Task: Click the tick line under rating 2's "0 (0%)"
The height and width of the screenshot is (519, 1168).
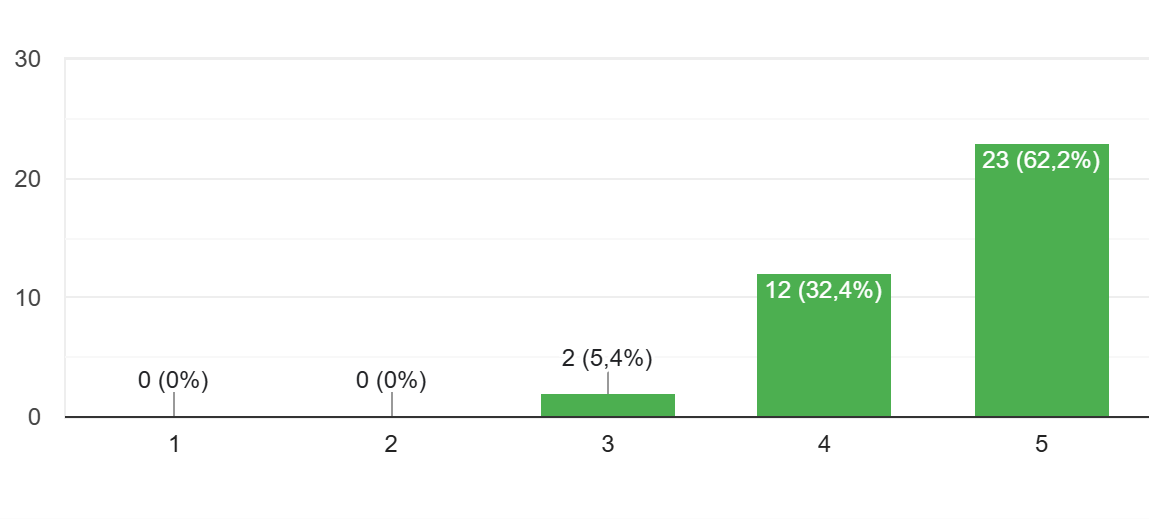Action: pos(391,404)
